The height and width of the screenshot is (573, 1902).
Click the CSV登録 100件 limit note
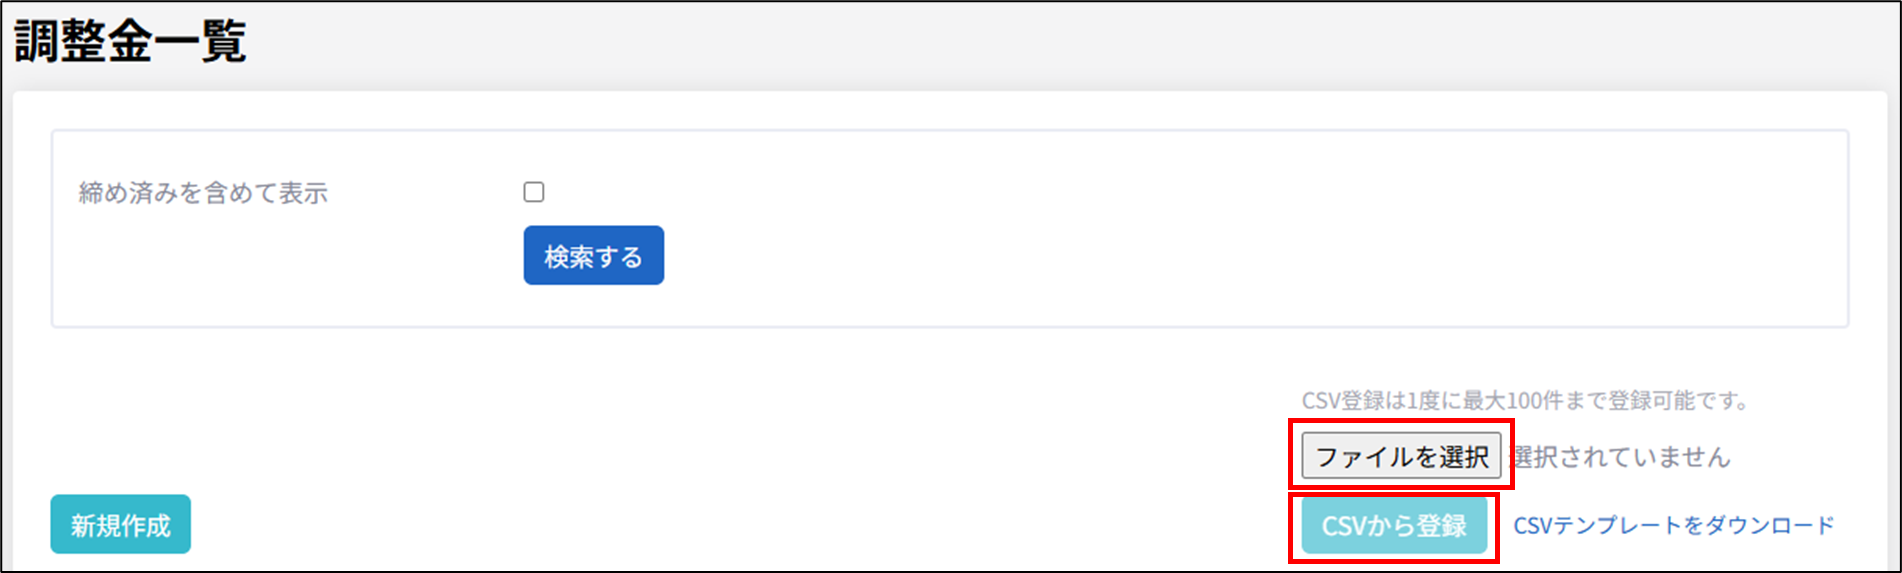coord(1525,401)
